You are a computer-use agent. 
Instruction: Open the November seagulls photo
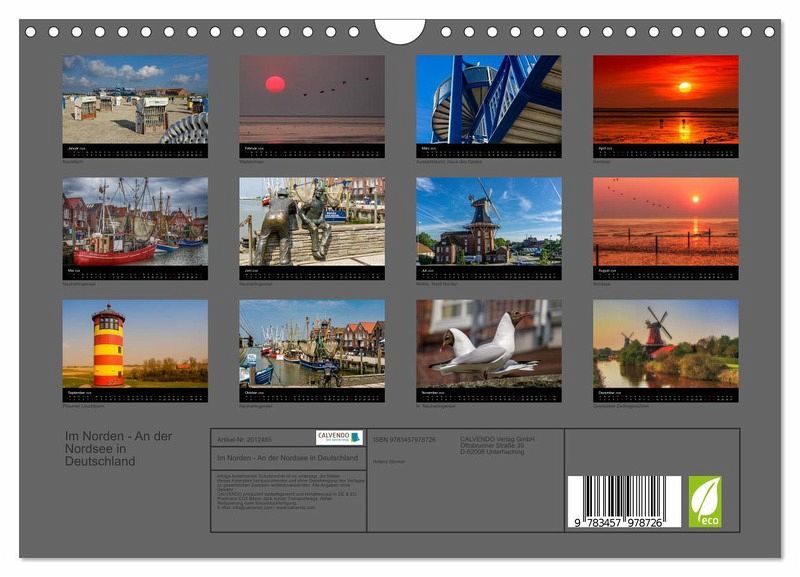tap(488, 344)
